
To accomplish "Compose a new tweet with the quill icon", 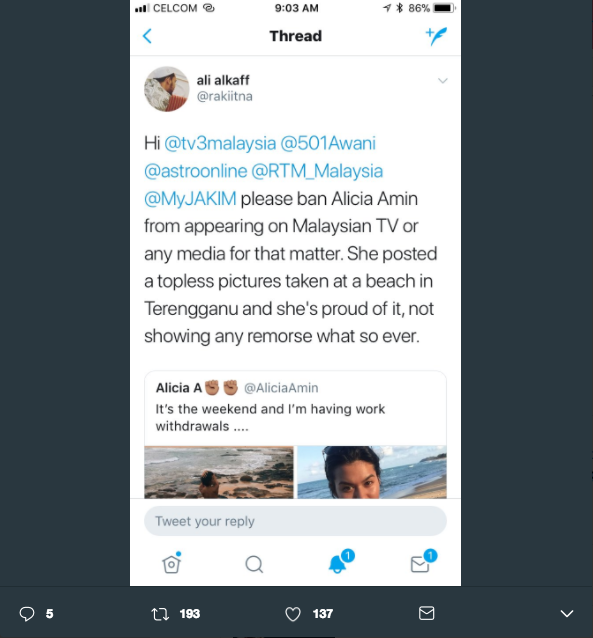I will pyautogui.click(x=436, y=36).
